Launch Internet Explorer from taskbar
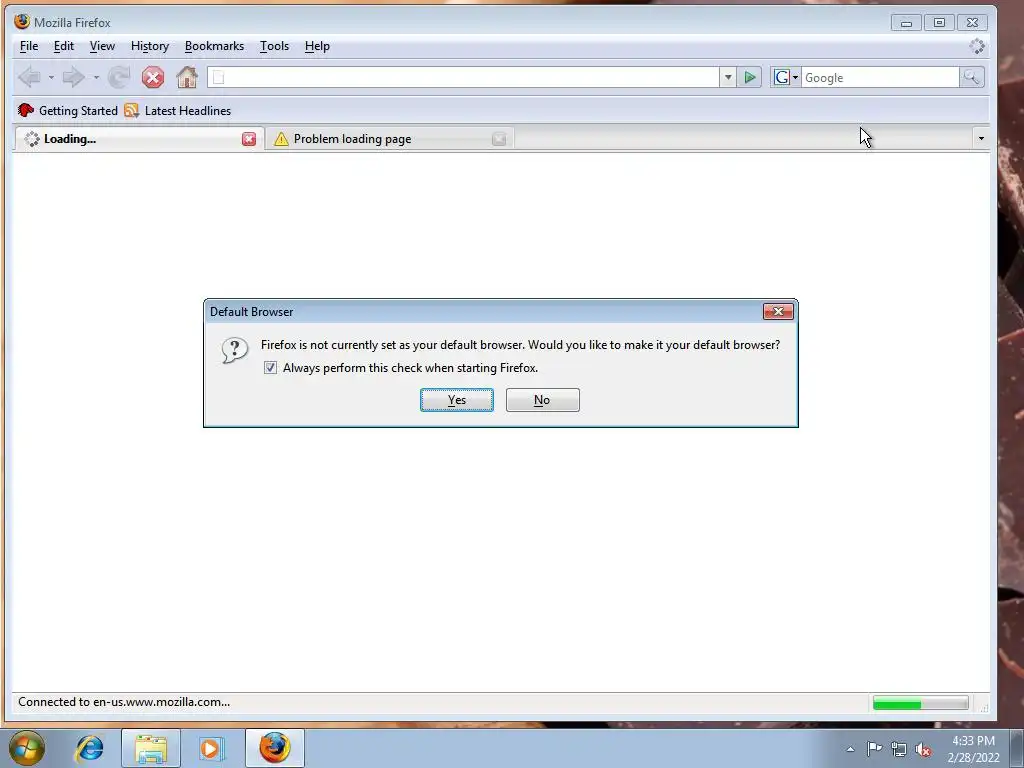1024x768 pixels. [89, 748]
